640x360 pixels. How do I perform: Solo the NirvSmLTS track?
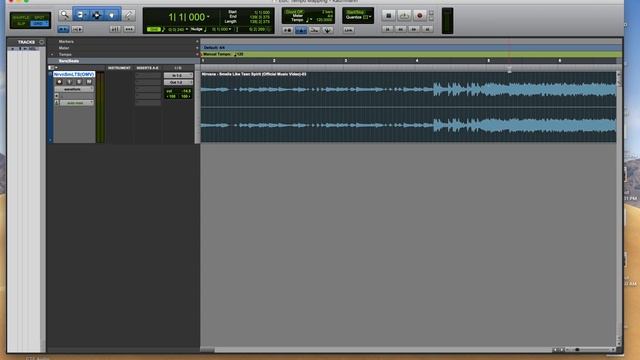coord(79,82)
